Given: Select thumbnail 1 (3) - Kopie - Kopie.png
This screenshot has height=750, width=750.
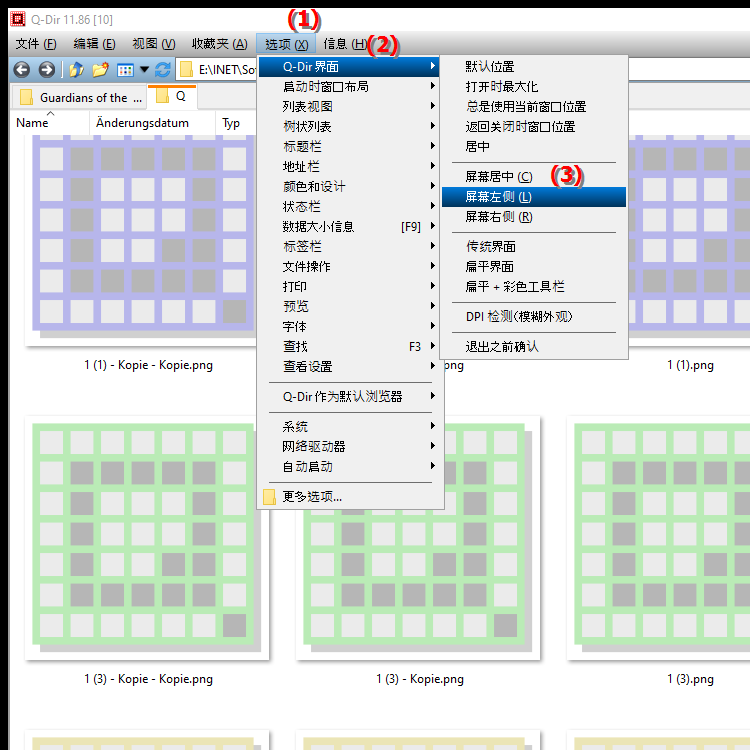Looking at the screenshot, I should 147,538.
